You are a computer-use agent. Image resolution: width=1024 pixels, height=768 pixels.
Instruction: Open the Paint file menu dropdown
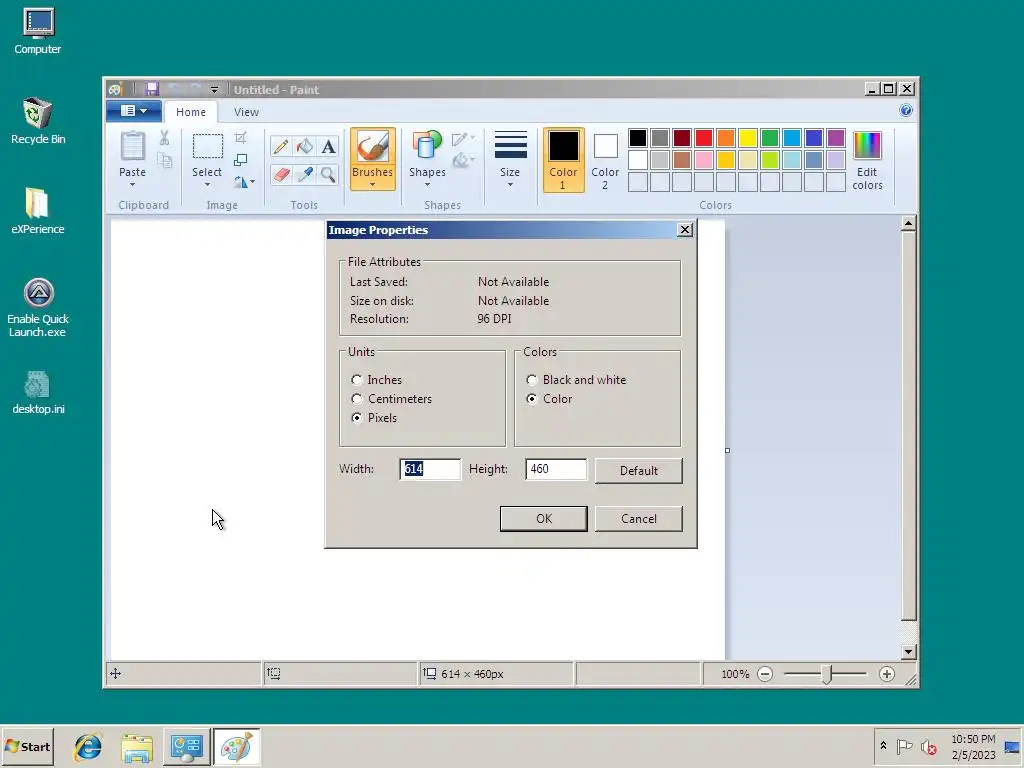[x=134, y=111]
